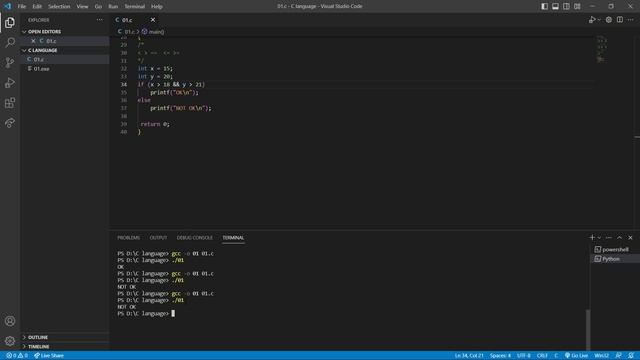640x360 pixels.
Task: Open the Accounts icon in activity bar
Action: 10,321
